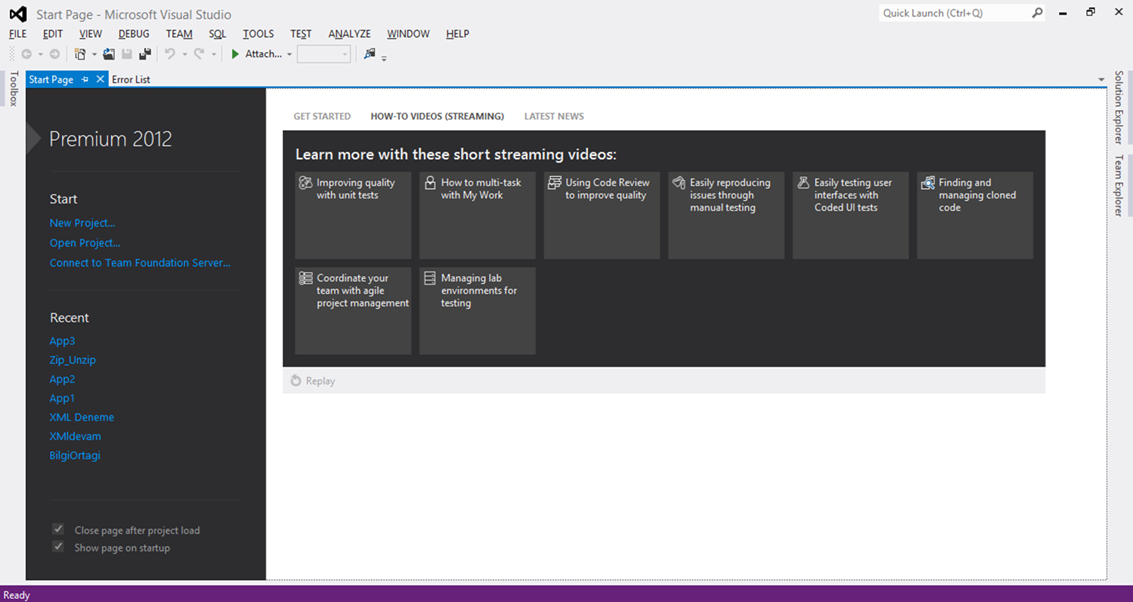Viewport: 1133px width, 602px height.
Task: Open the Team Explorer side panel tab
Action: (1119, 186)
